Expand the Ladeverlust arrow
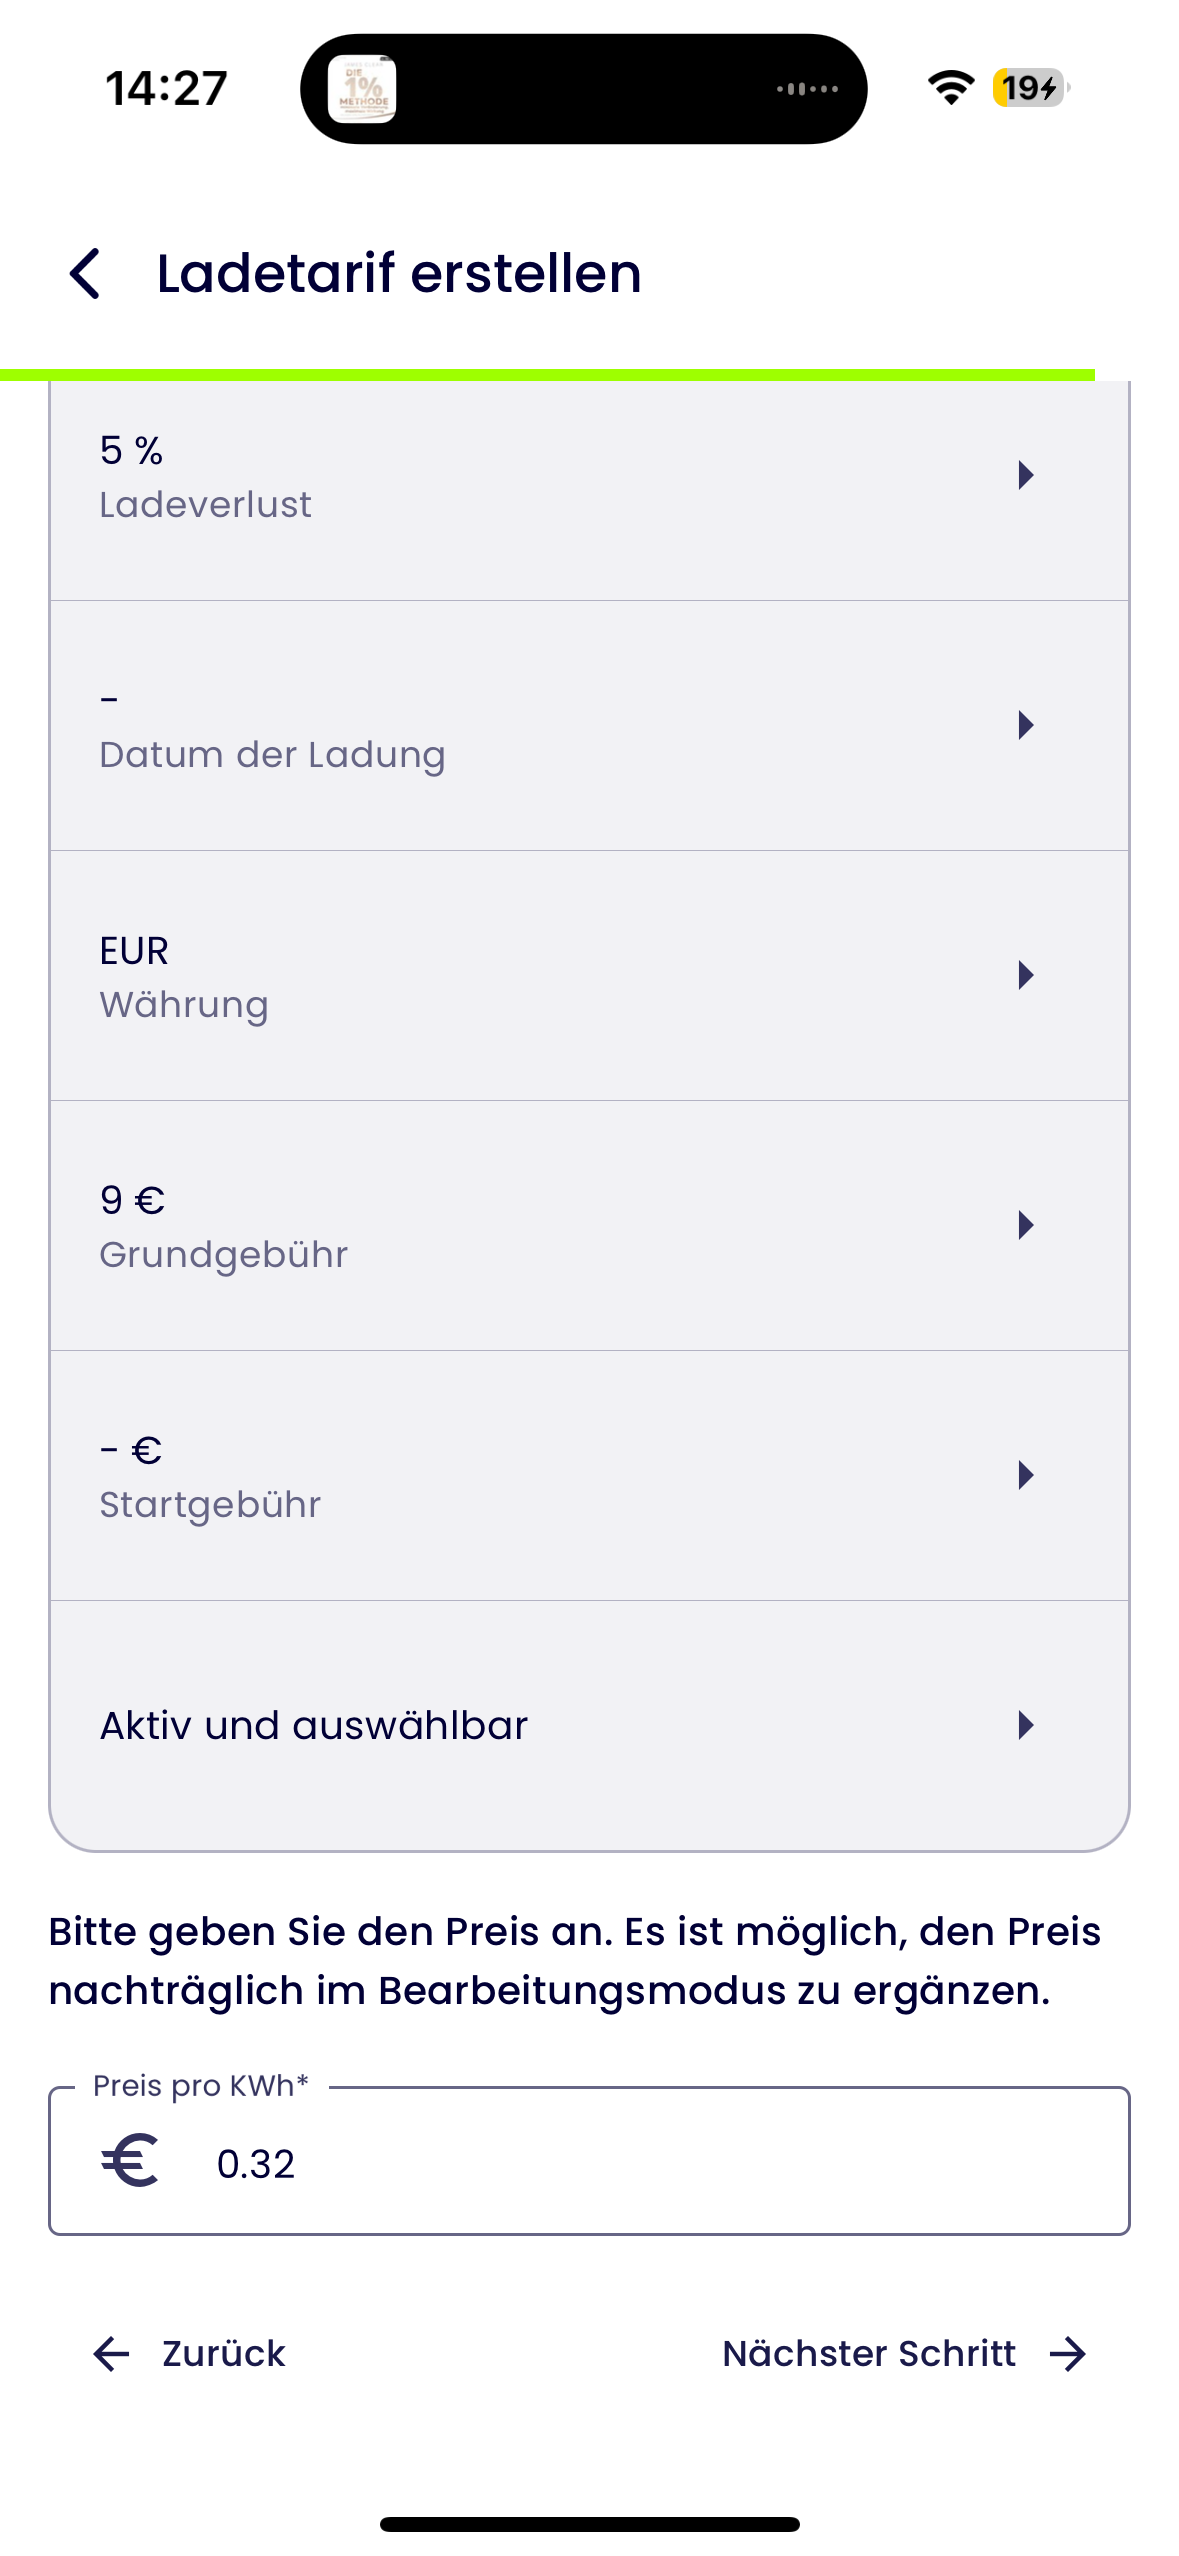This screenshot has height=2556, width=1179. (x=1025, y=475)
